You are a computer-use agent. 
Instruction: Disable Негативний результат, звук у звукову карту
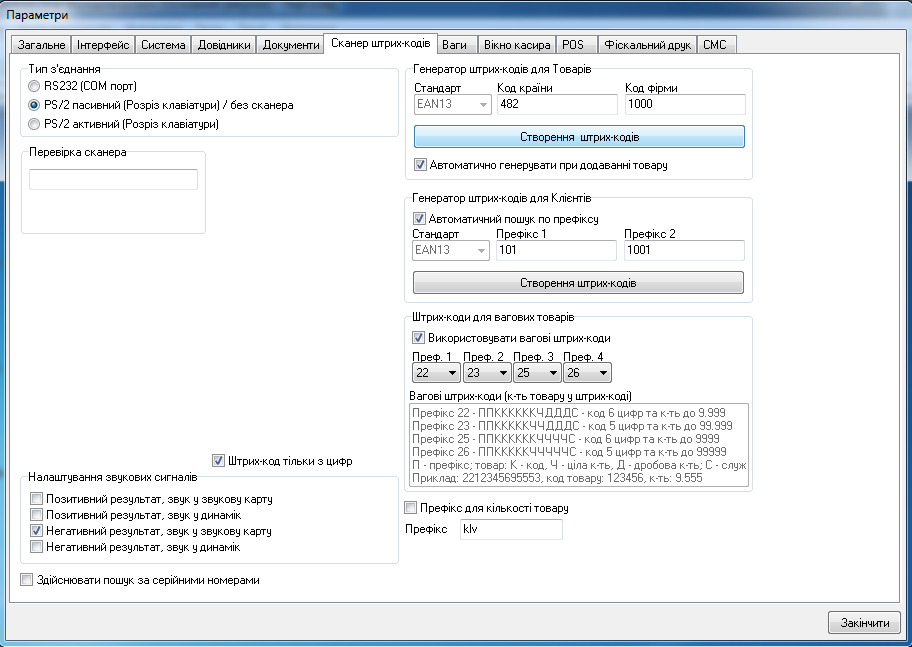coord(37,531)
